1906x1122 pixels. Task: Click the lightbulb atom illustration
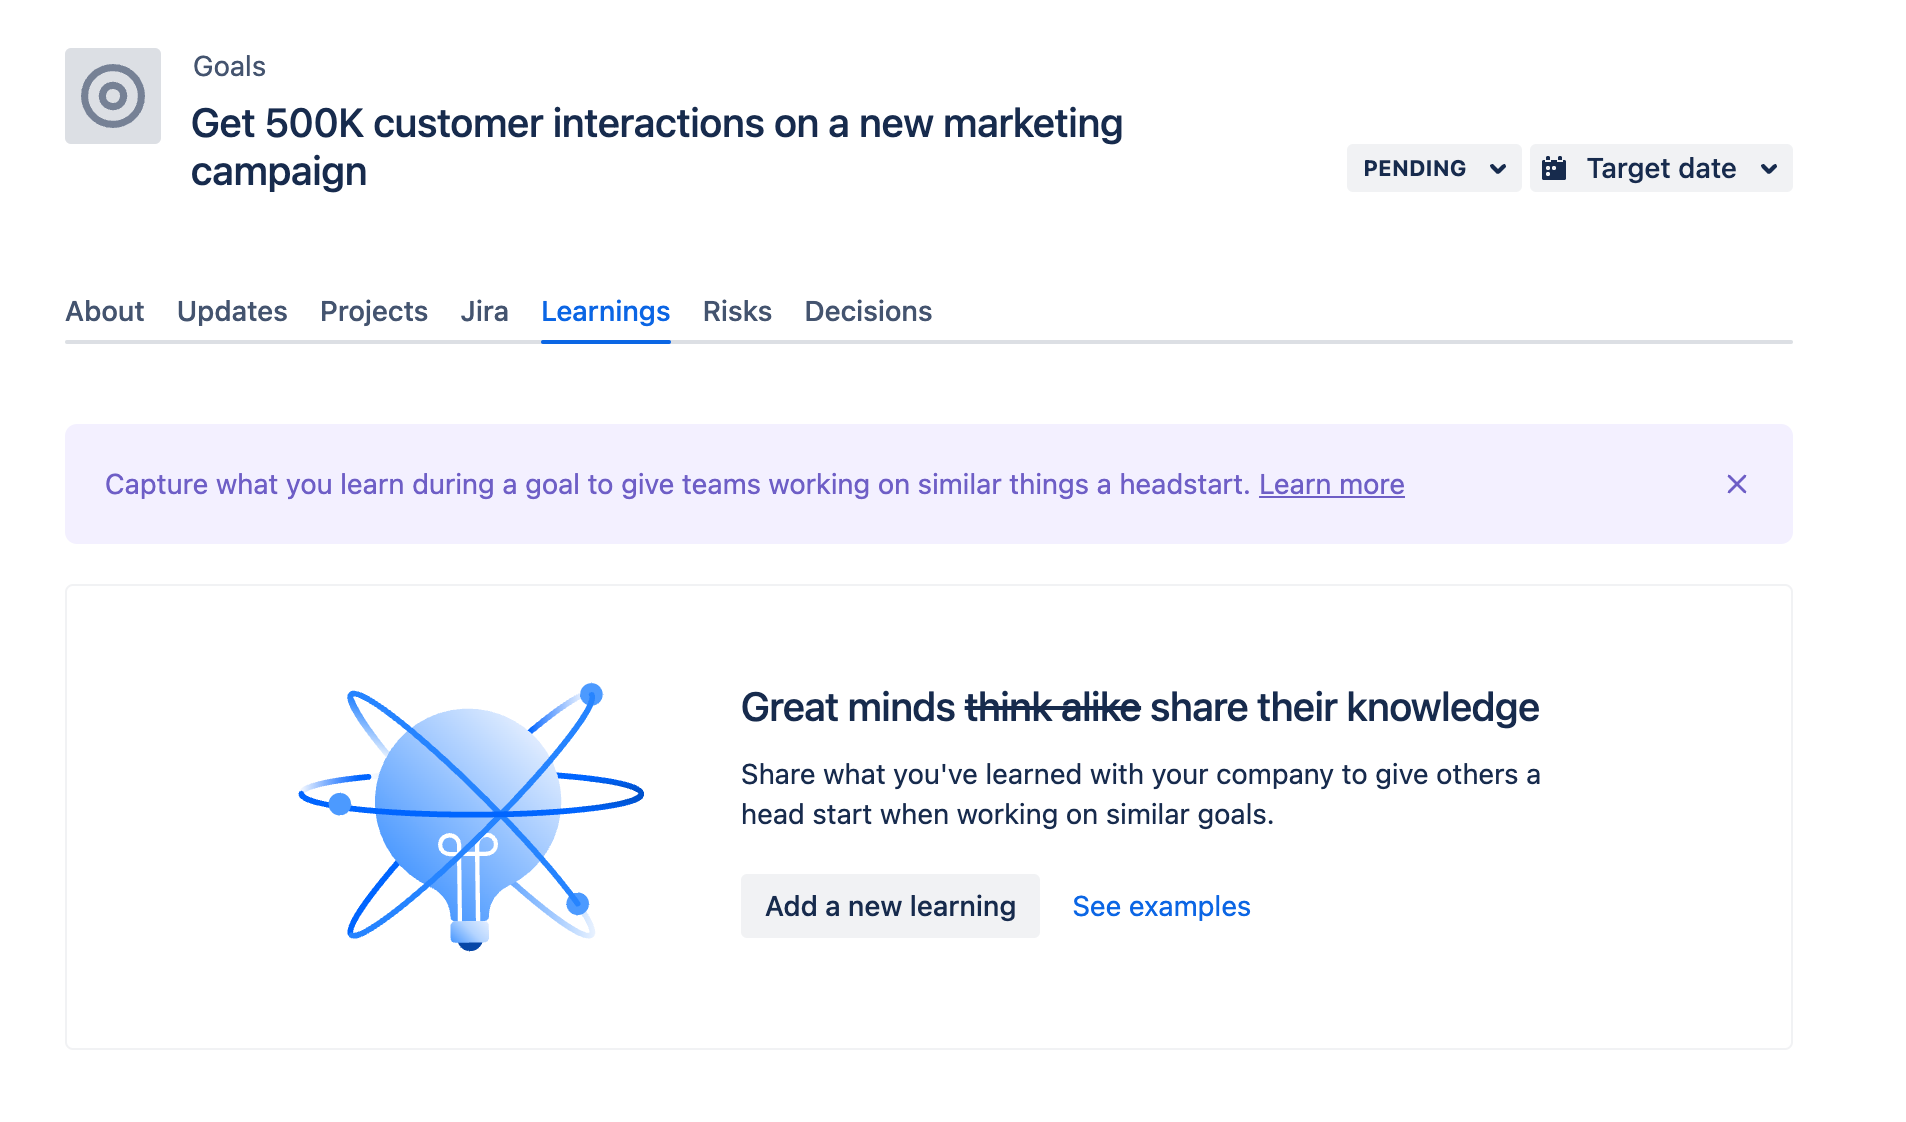[471, 816]
